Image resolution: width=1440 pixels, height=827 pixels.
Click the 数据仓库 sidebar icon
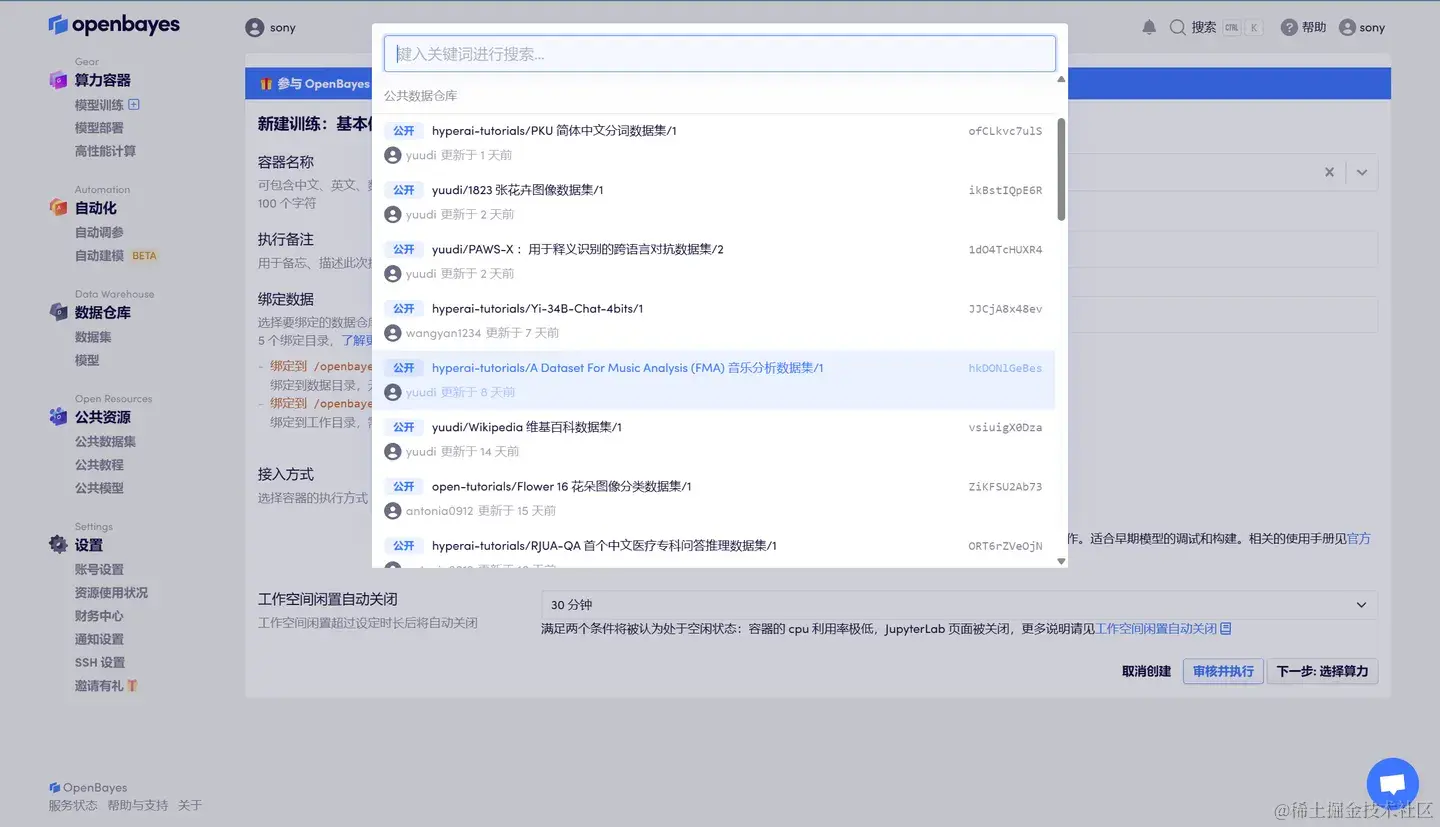coord(58,312)
